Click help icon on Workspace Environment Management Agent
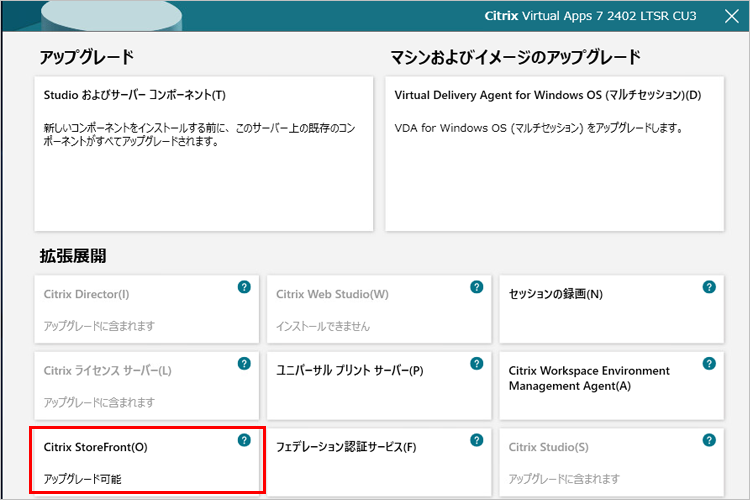The height and width of the screenshot is (500, 750). [x=709, y=363]
